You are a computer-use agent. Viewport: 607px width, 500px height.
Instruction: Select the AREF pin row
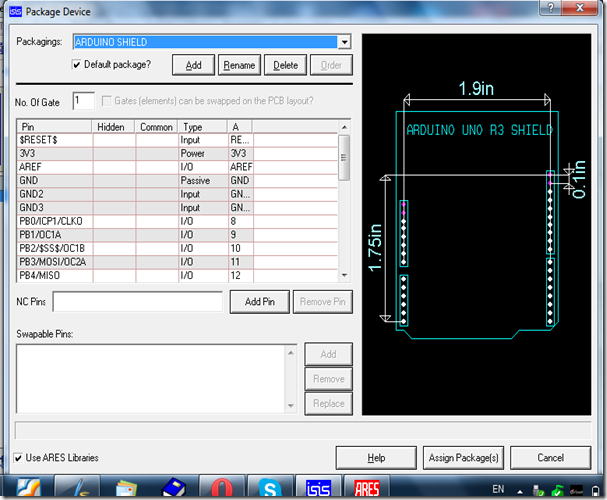[177, 167]
